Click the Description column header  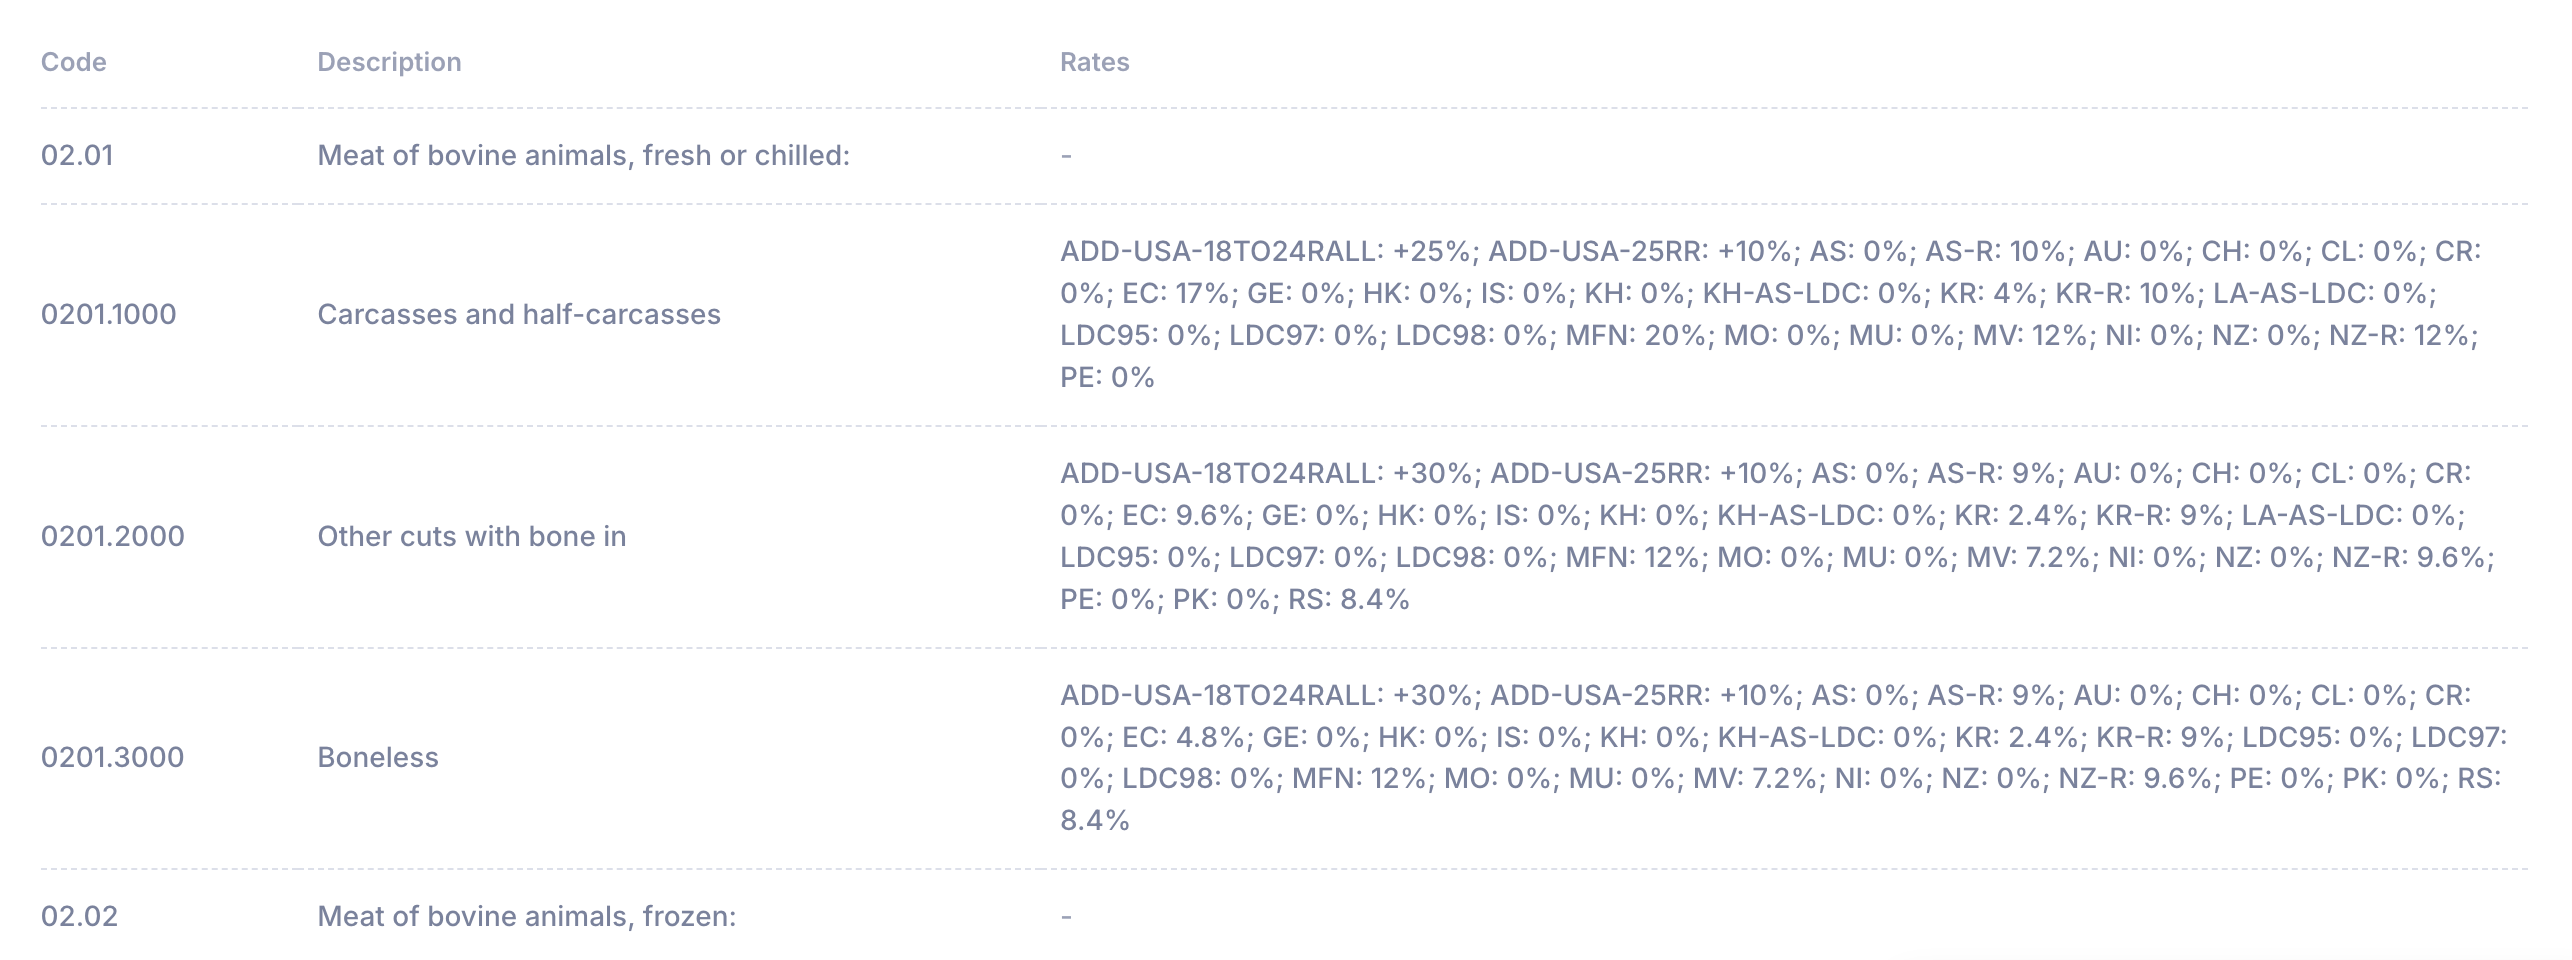[389, 62]
